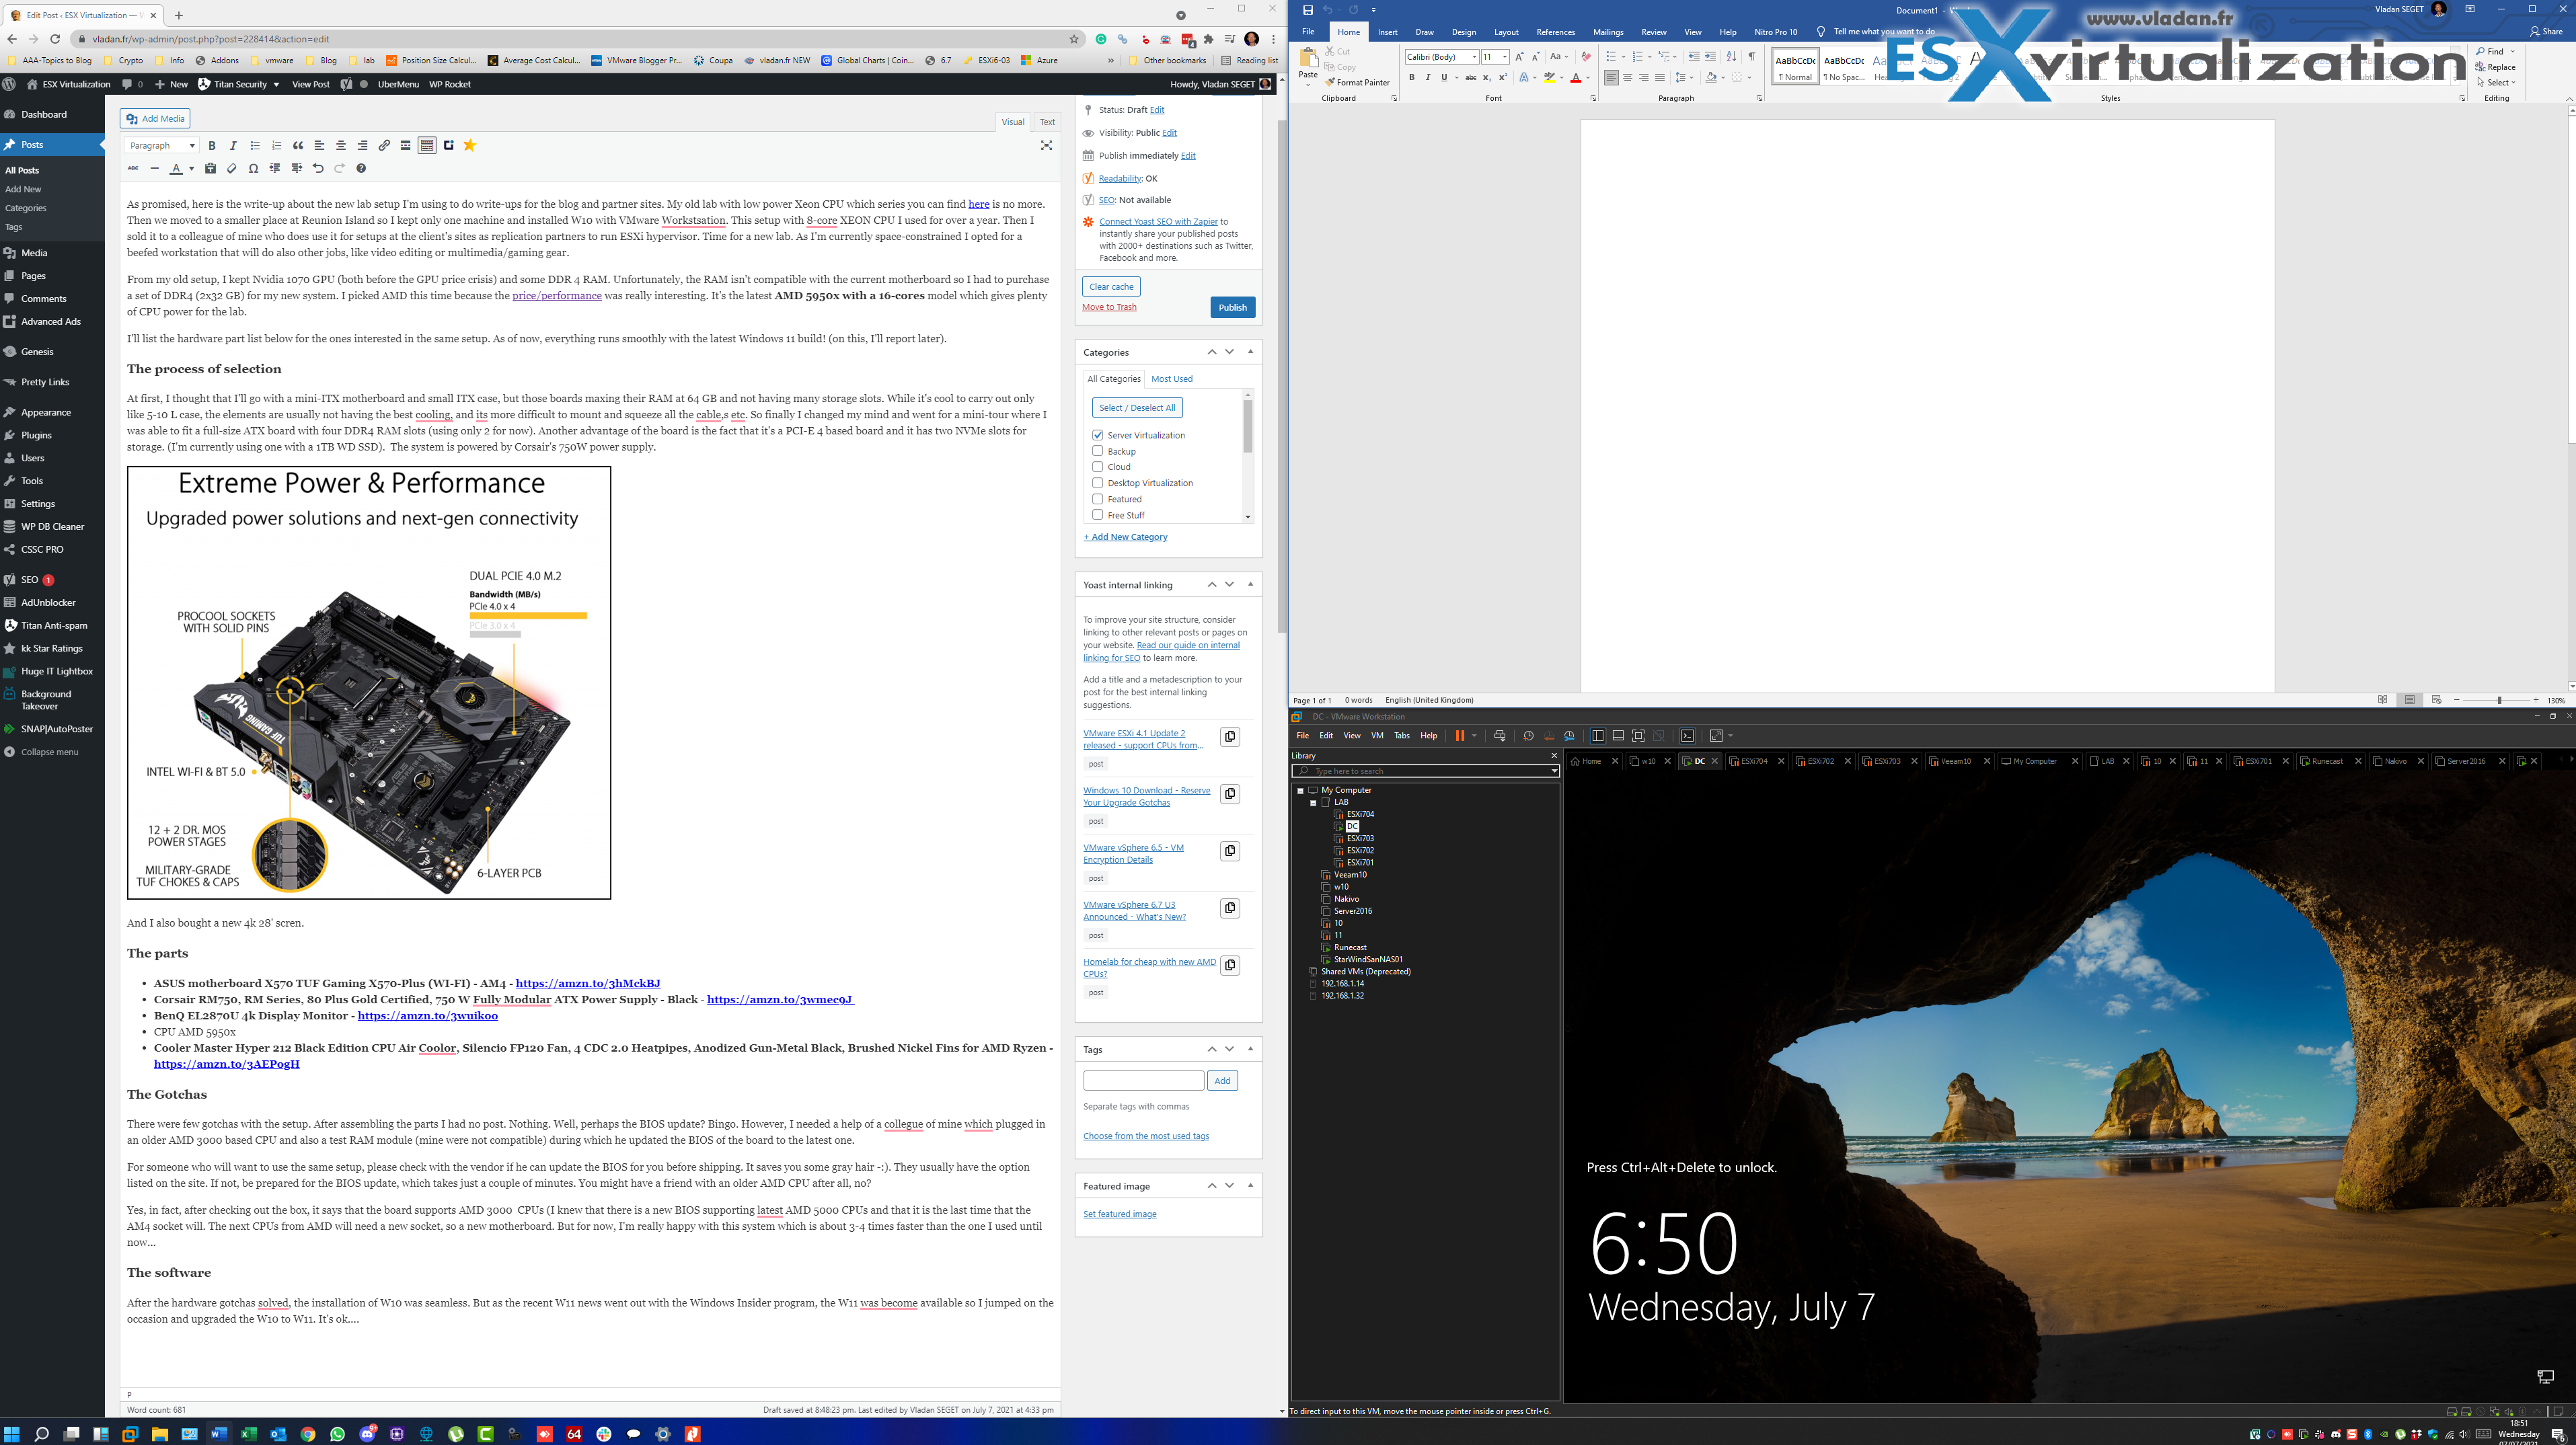The image size is (2576, 1445).
Task: Select Veeam10 VM in VMware library tree
Action: tap(1349, 875)
